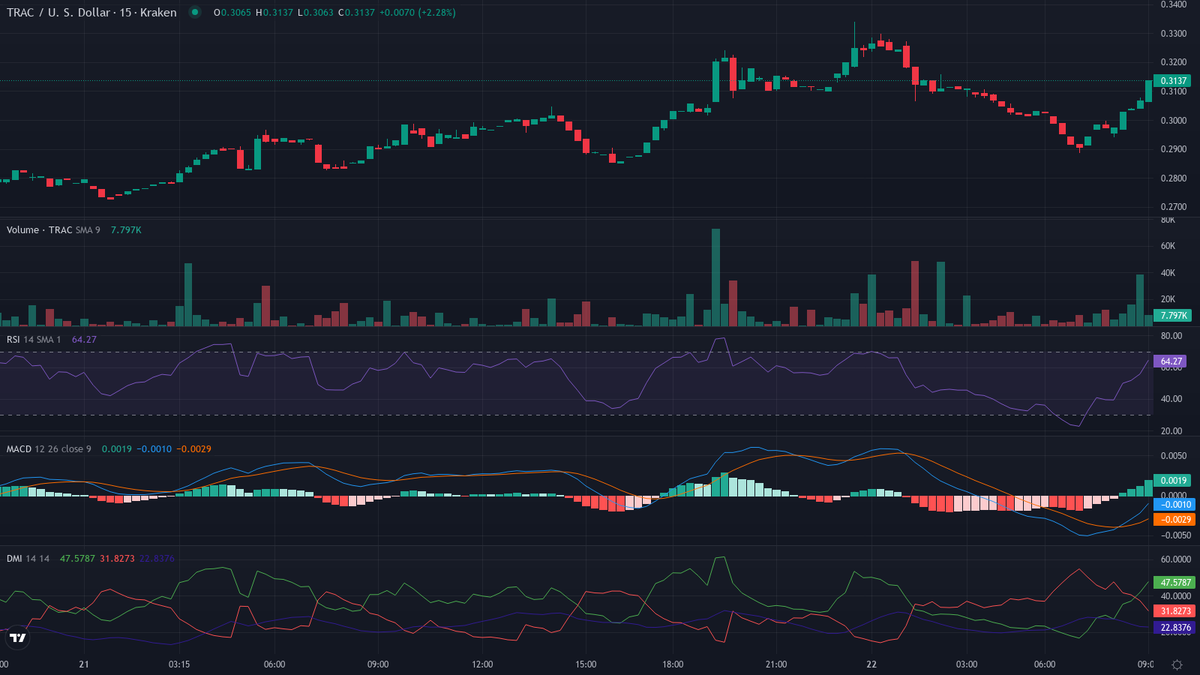
Task: Click the green 0.0019 MACD axis label
Action: [1173, 480]
